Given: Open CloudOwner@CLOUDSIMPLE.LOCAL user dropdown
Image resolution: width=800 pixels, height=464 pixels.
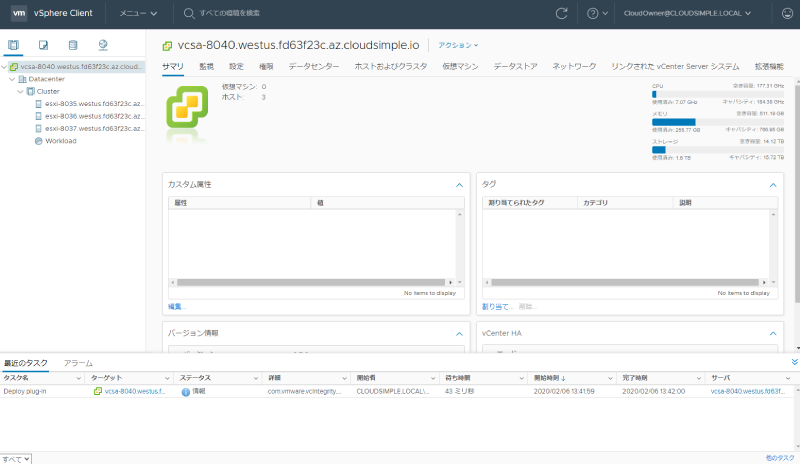Looking at the screenshot, I should [x=687, y=13].
